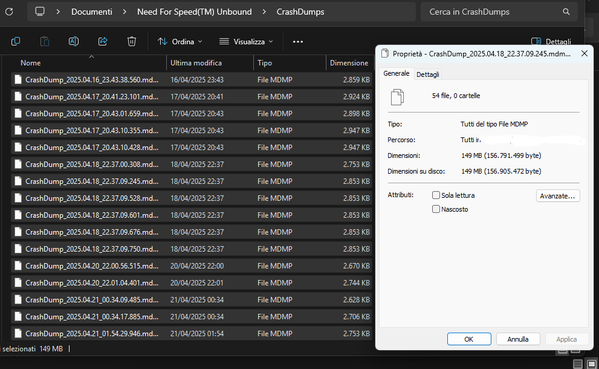This screenshot has width=599, height=369.
Task: Select the Generale tab in Proprietà
Action: pyautogui.click(x=396, y=73)
